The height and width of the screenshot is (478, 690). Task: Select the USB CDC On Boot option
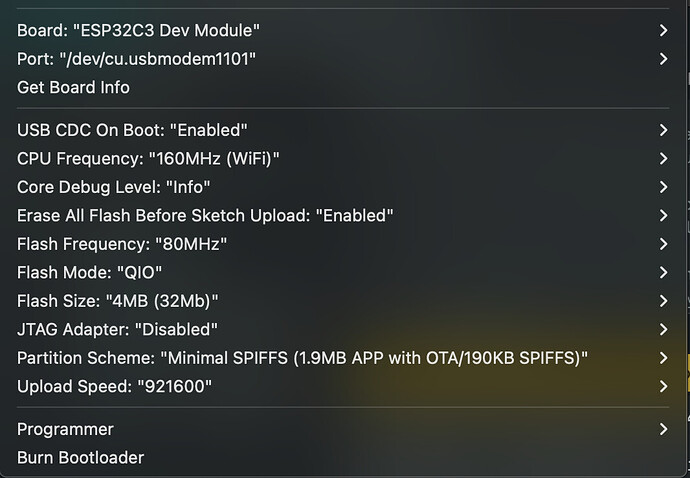coord(132,130)
